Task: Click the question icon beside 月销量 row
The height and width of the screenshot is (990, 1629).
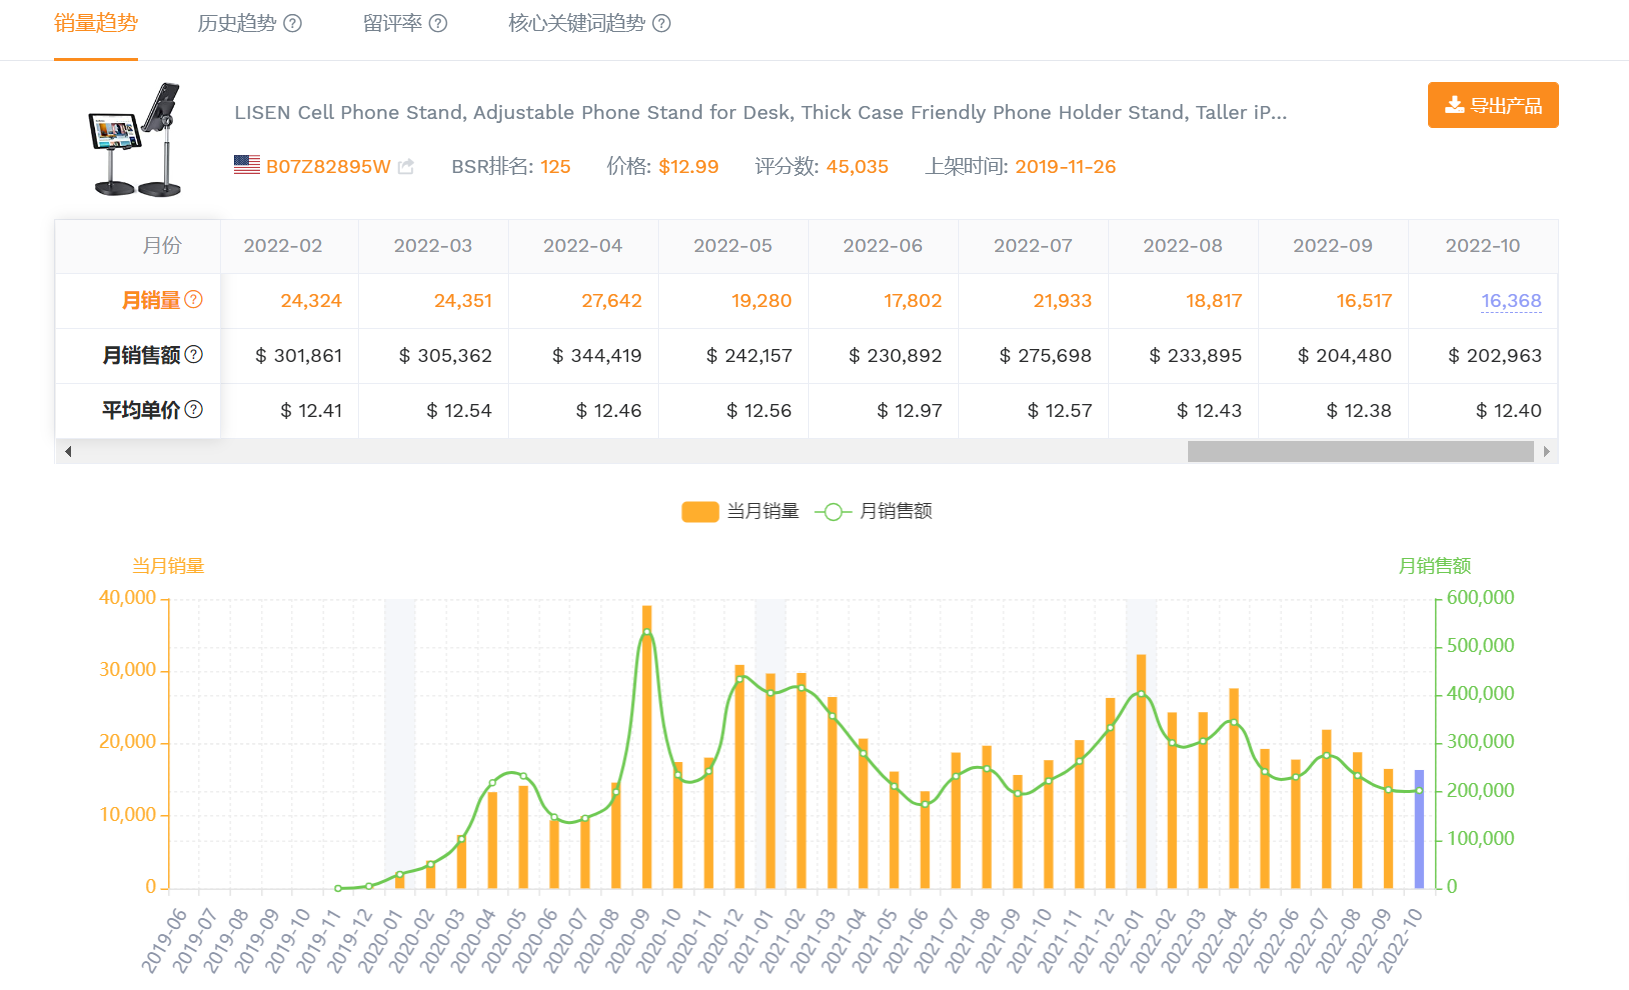Action: click(x=194, y=300)
